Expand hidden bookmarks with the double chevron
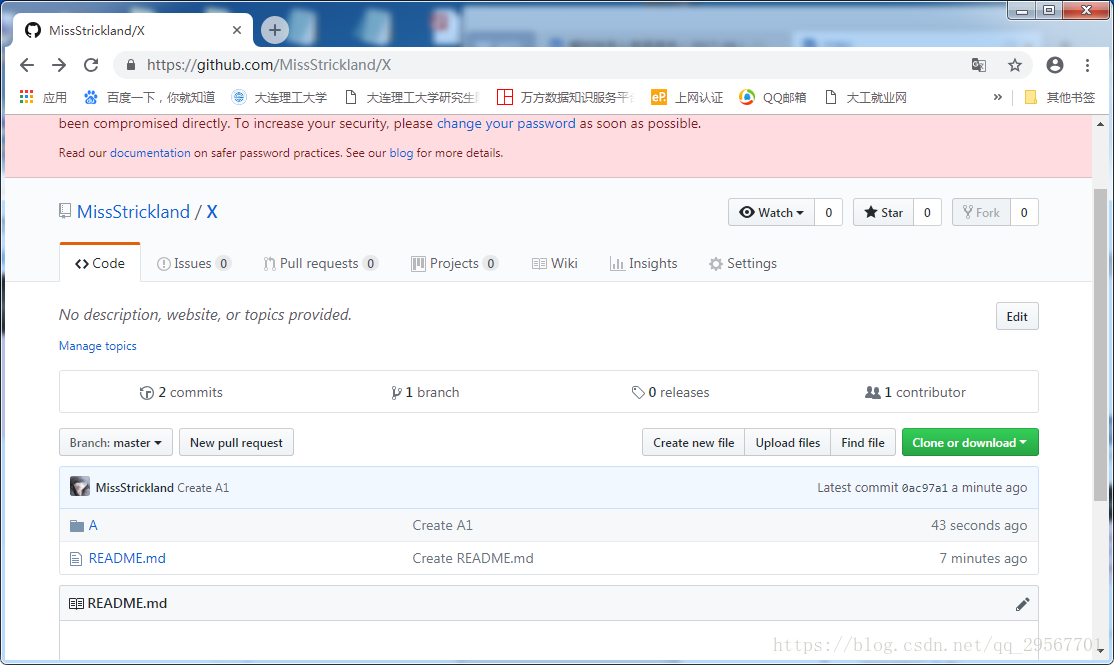This screenshot has height=665, width=1114. (x=997, y=97)
